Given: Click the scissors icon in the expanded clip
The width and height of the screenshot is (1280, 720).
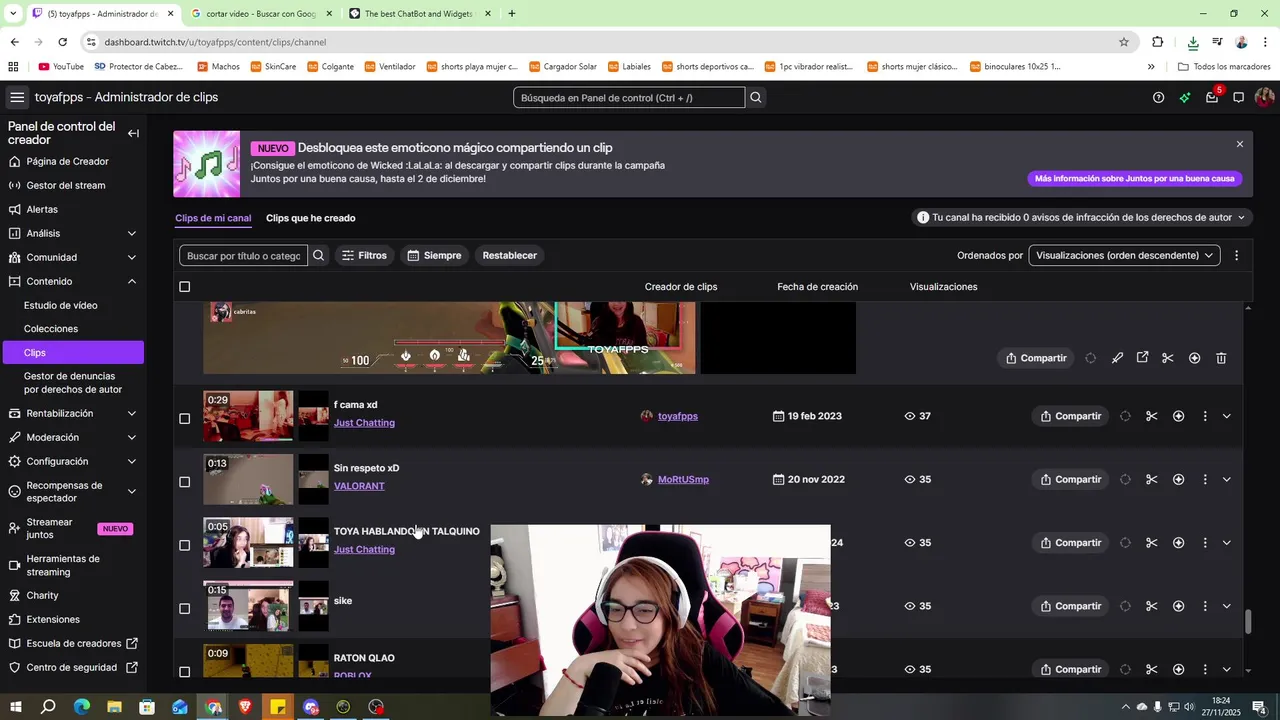Looking at the screenshot, I should coord(1167,358).
